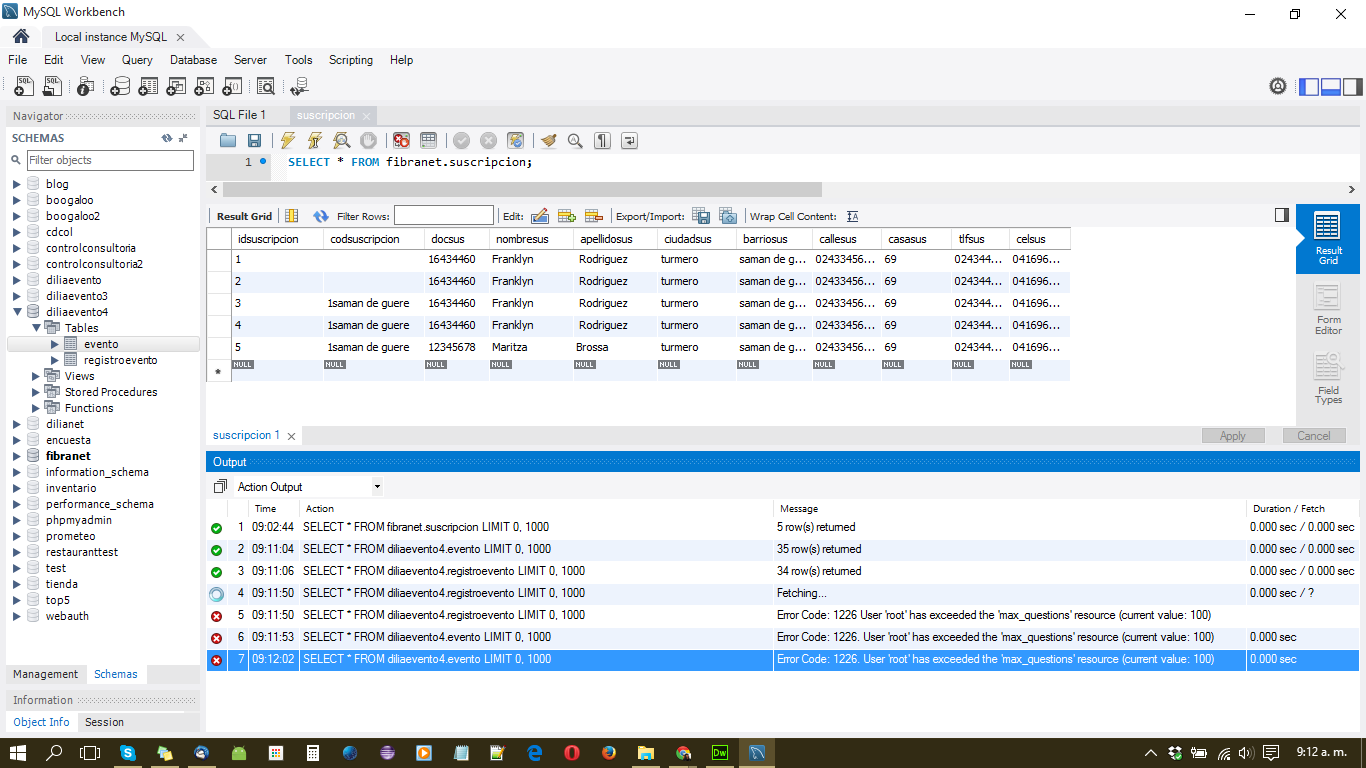Open script file folder icon in editor toolbar
This screenshot has height=768, width=1366.
pyautogui.click(x=228, y=141)
